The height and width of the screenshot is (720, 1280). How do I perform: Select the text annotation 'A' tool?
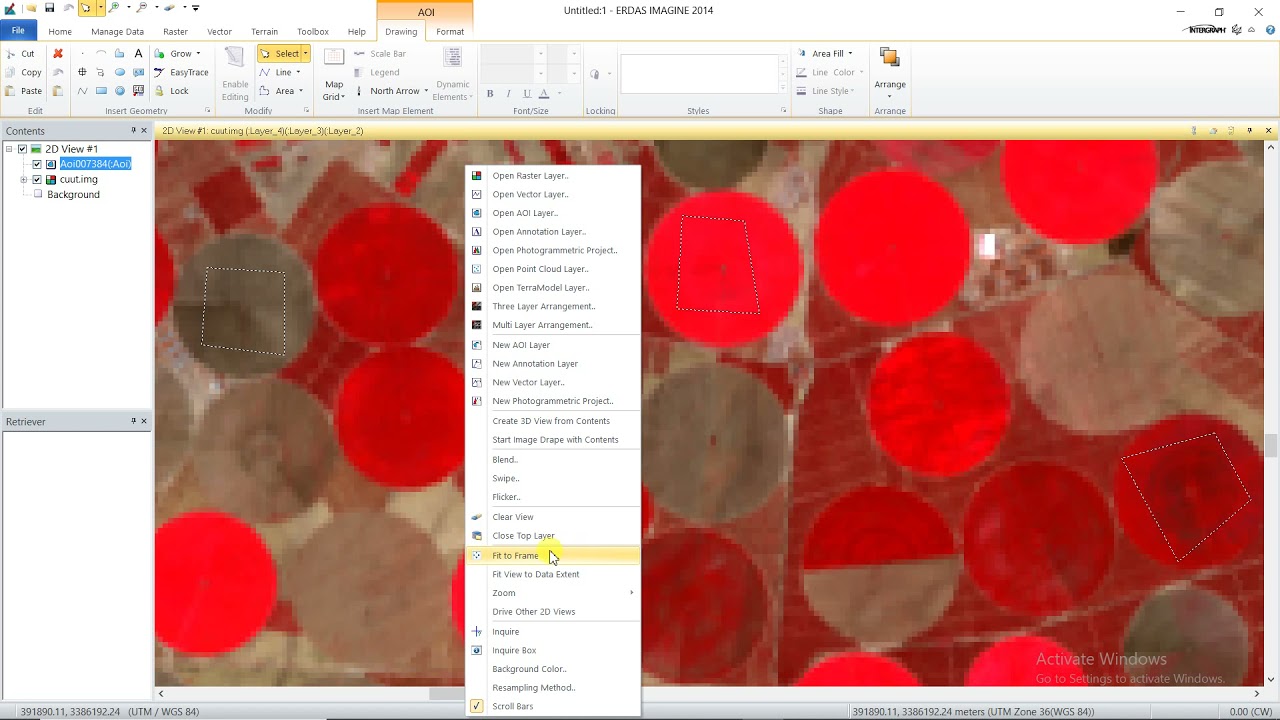click(138, 54)
